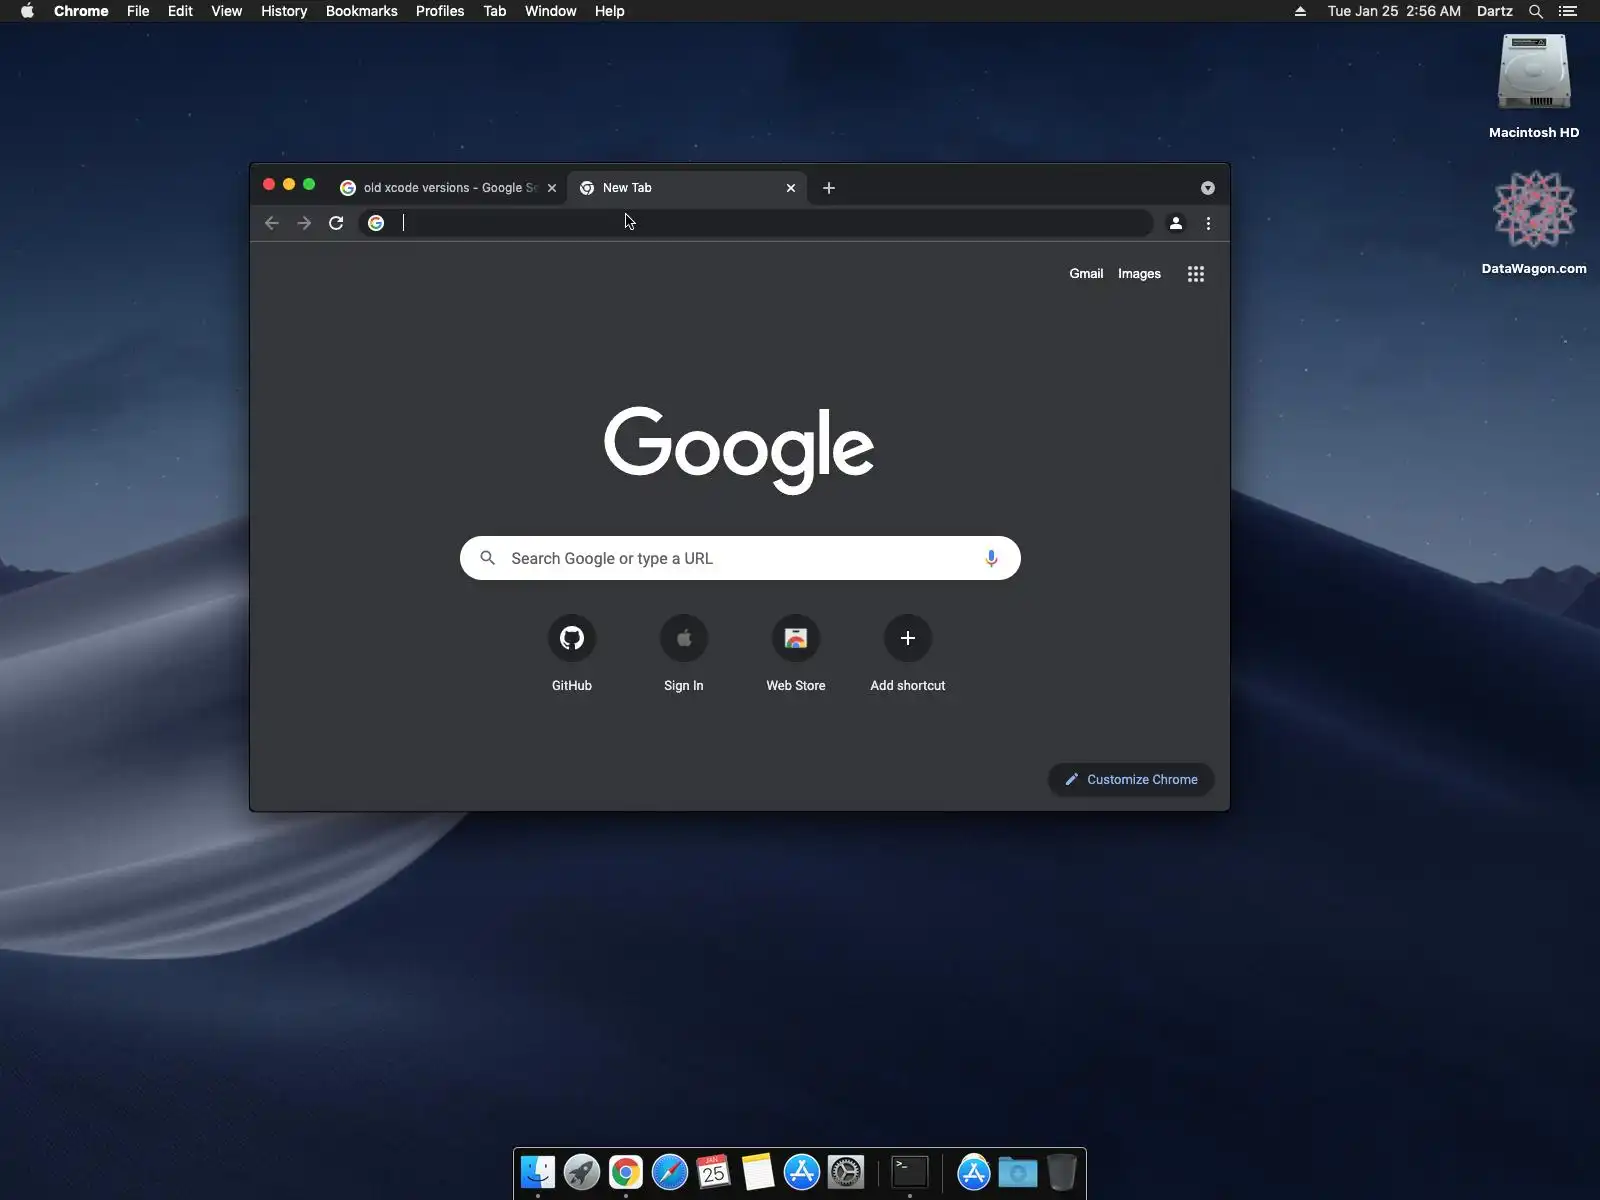Image resolution: width=1600 pixels, height=1200 pixels.
Task: Click the eject icon in the menu bar
Action: point(1300,11)
